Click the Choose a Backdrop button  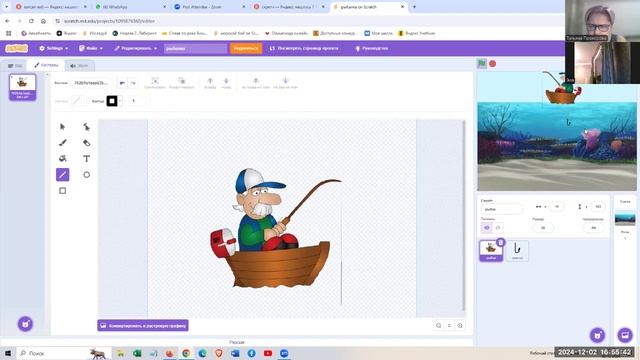tap(625, 336)
